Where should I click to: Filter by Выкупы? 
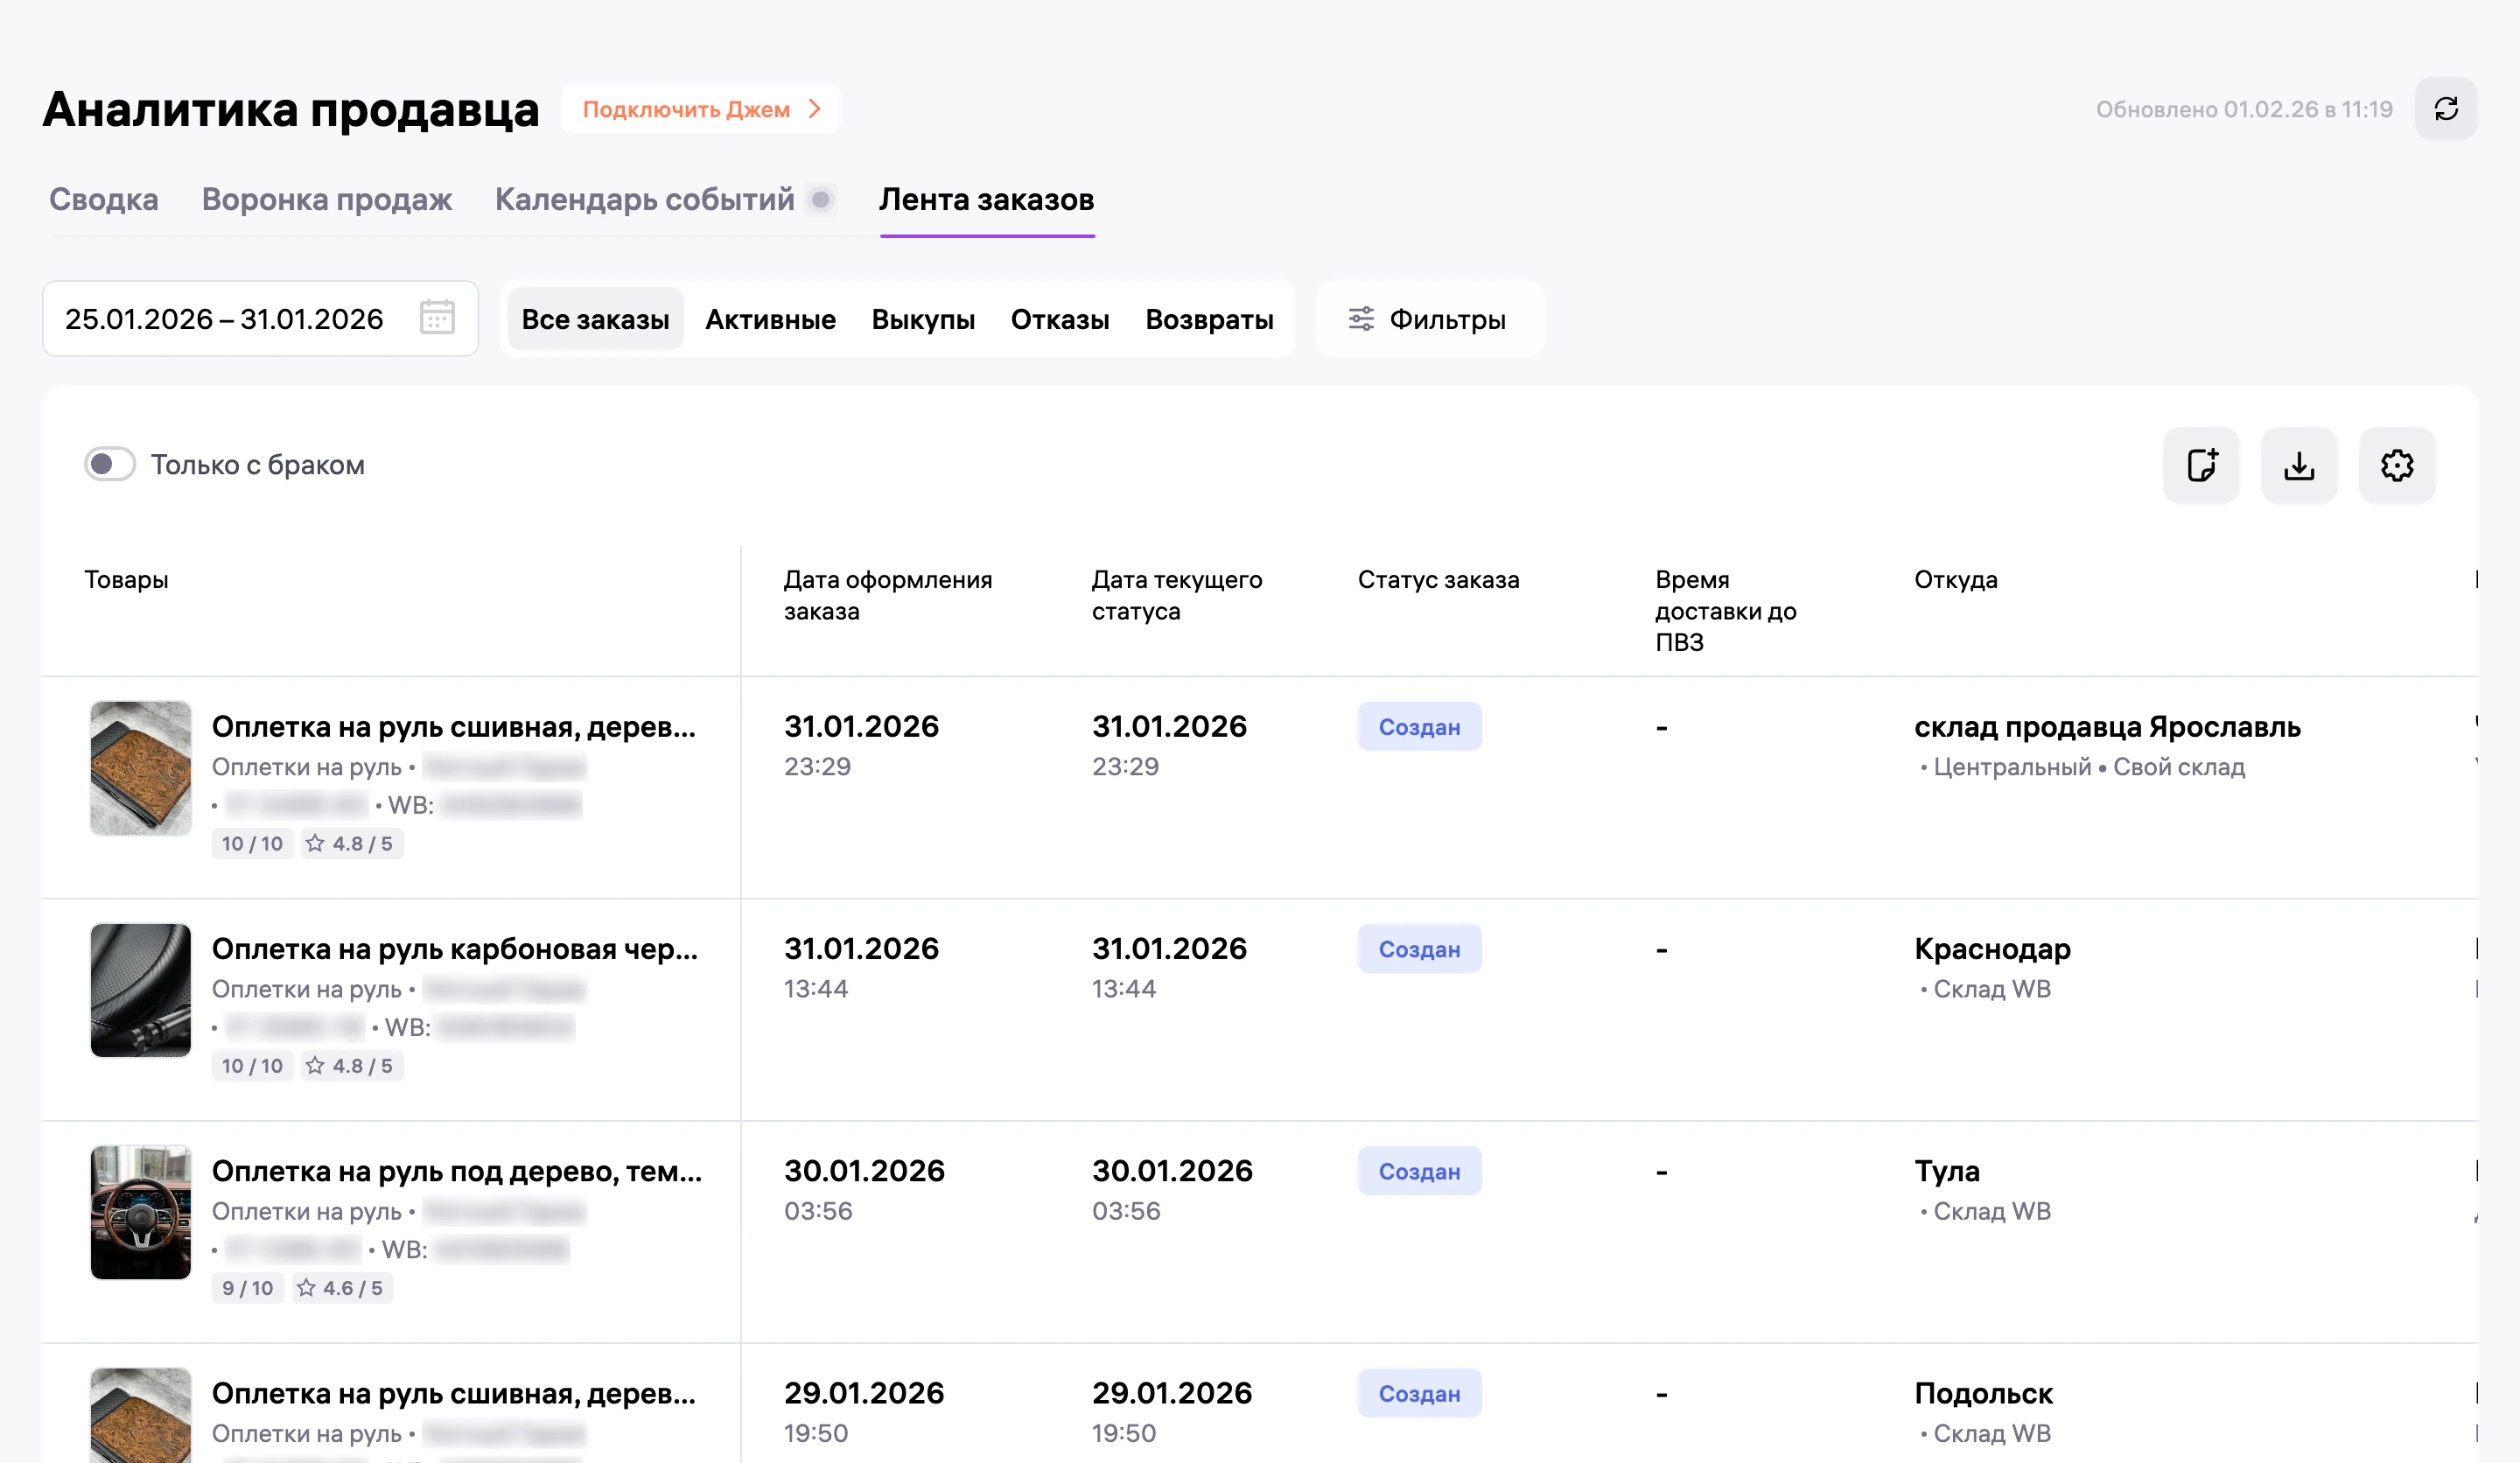pyautogui.click(x=924, y=319)
